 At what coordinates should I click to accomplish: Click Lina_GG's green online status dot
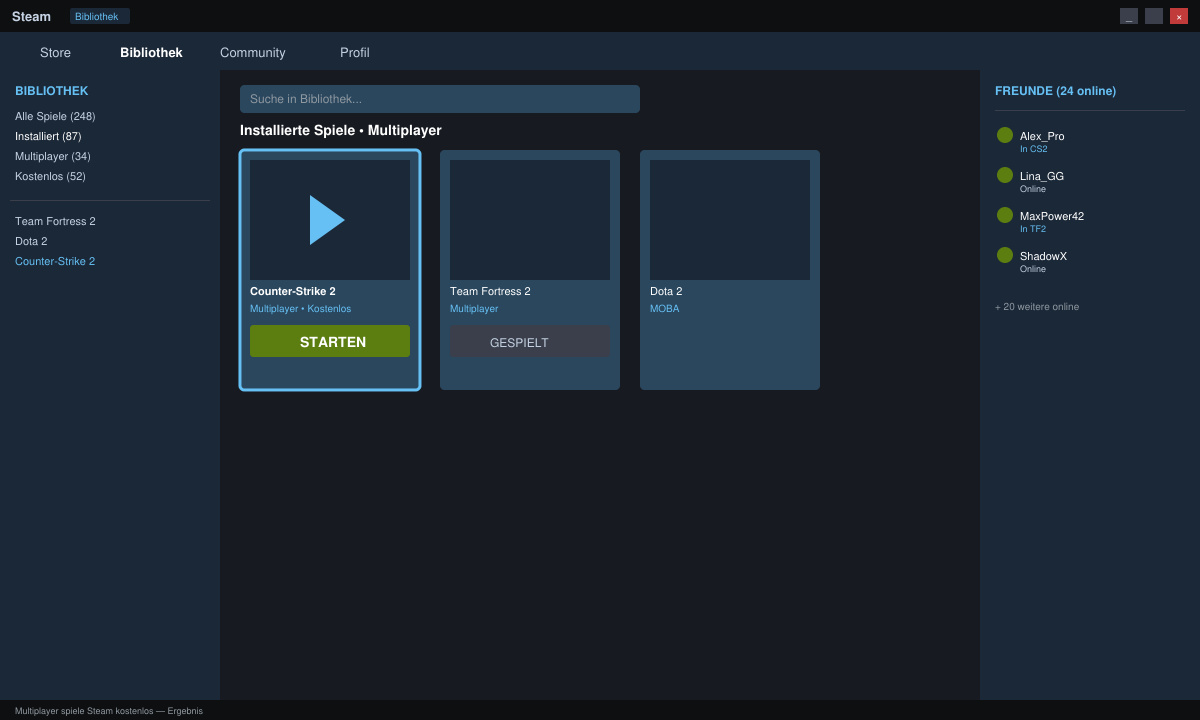(1005, 175)
